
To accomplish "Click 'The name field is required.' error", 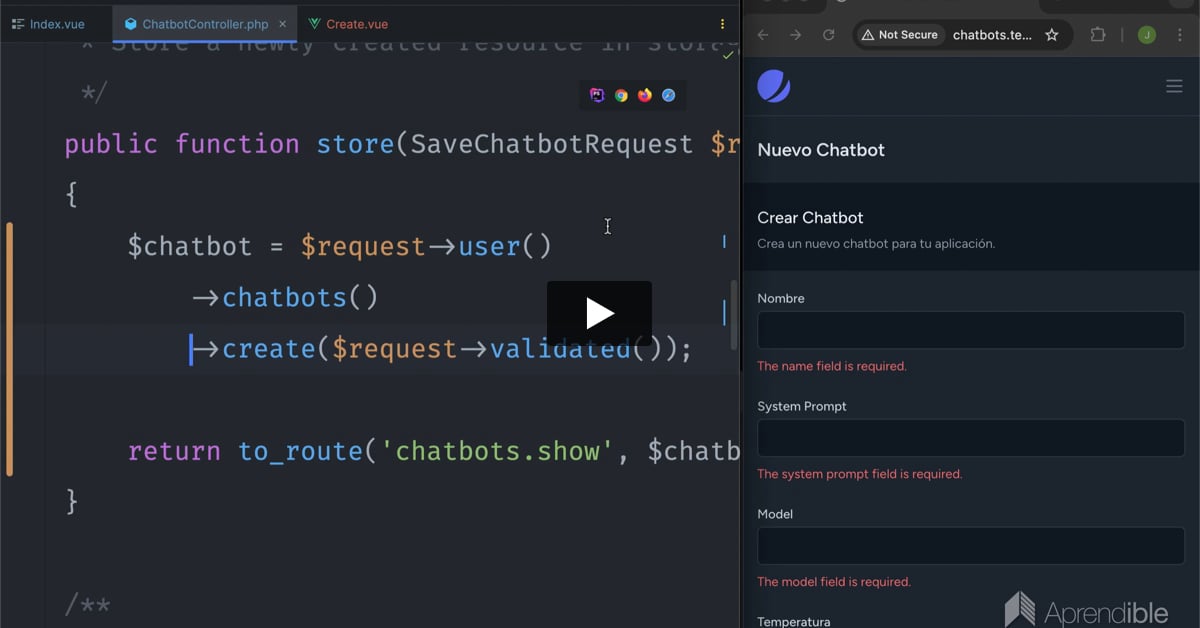I will pyautogui.click(x=832, y=366).
